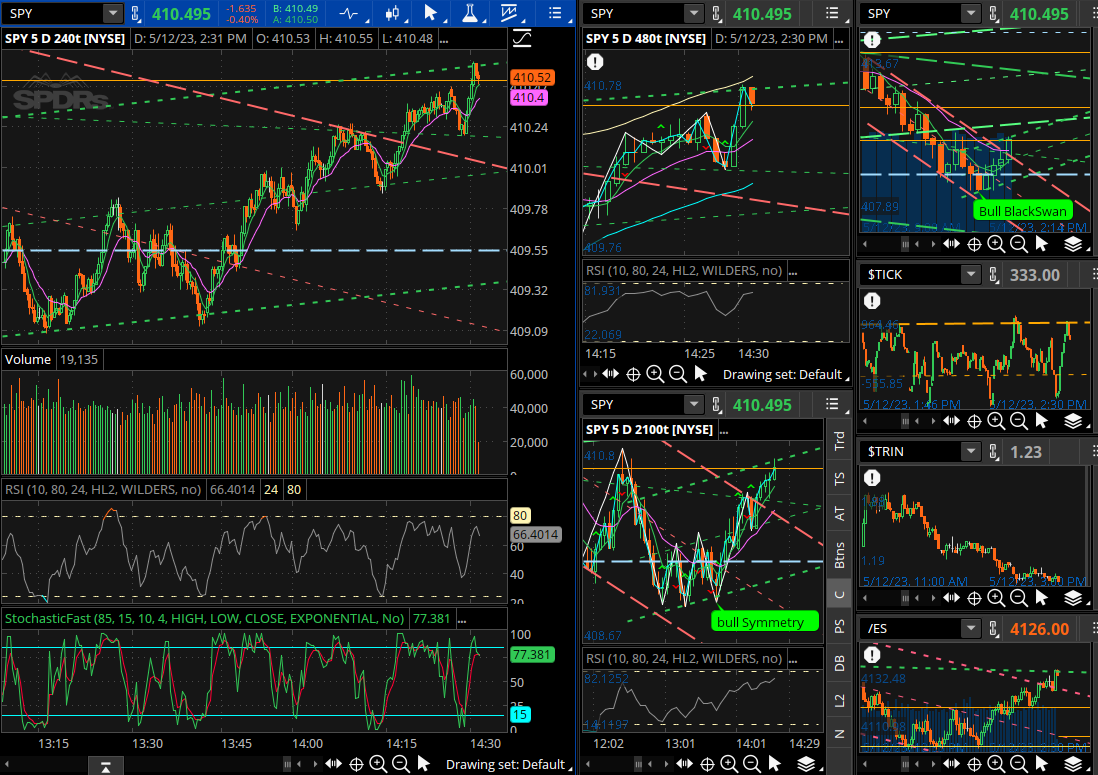Toggle symbol link icon on the $TRIN panel
Viewport: 1098px width, 775px height.
(993, 452)
